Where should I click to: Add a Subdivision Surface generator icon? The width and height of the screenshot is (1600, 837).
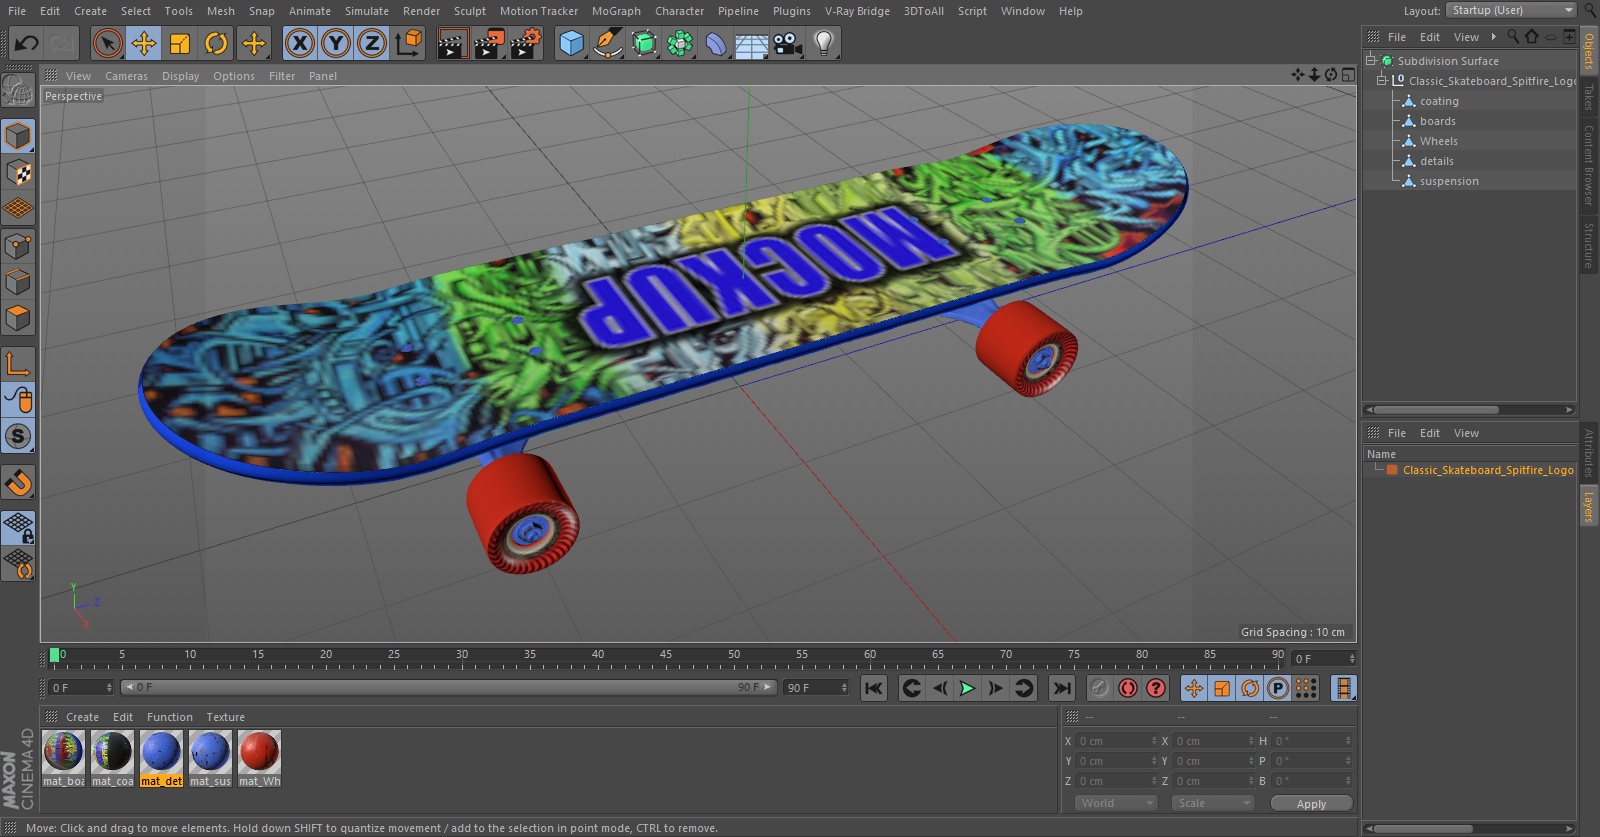[644, 43]
